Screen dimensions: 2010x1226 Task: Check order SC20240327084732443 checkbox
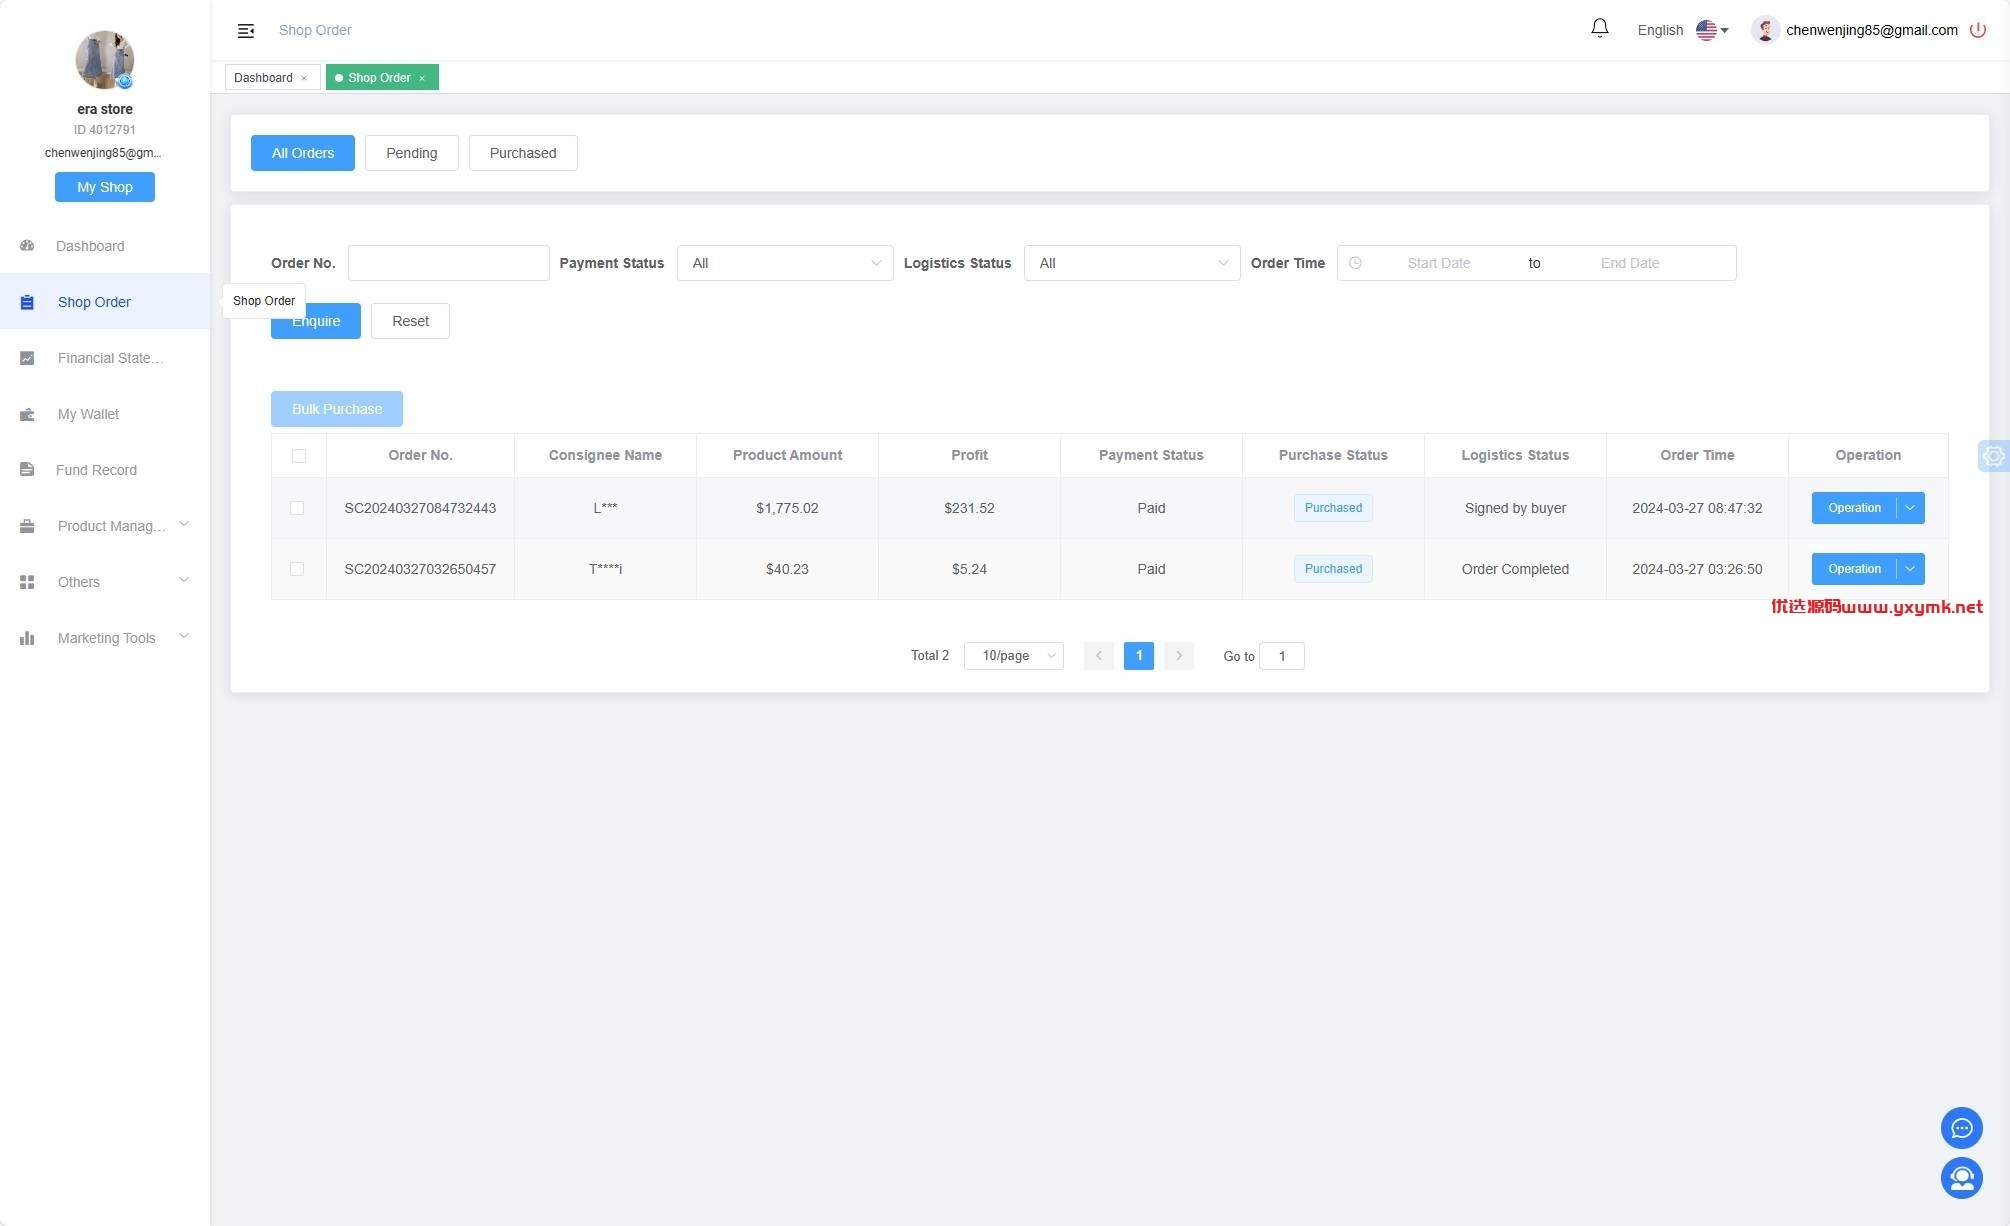pos(297,508)
